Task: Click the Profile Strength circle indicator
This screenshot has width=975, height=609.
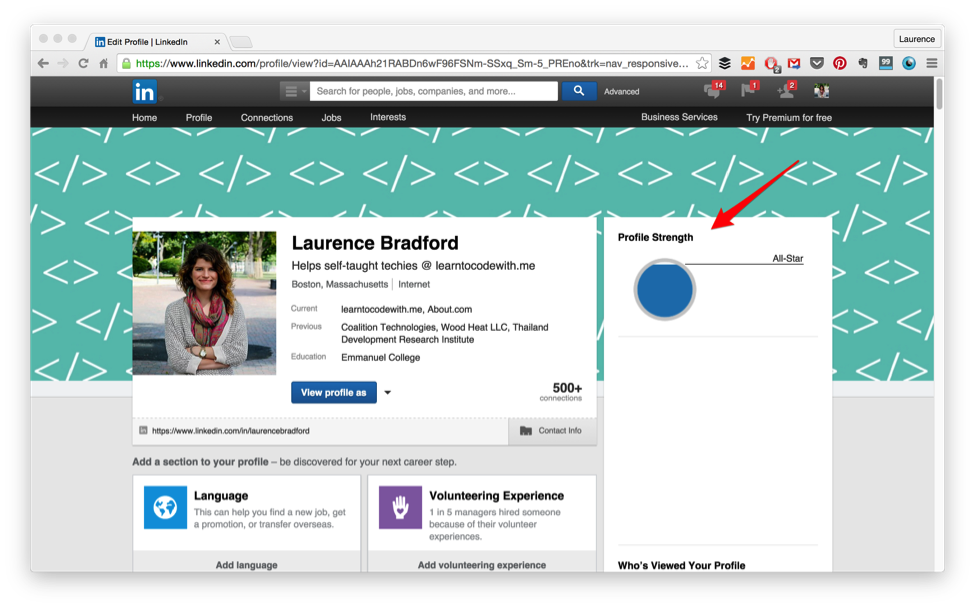Action: (664, 289)
